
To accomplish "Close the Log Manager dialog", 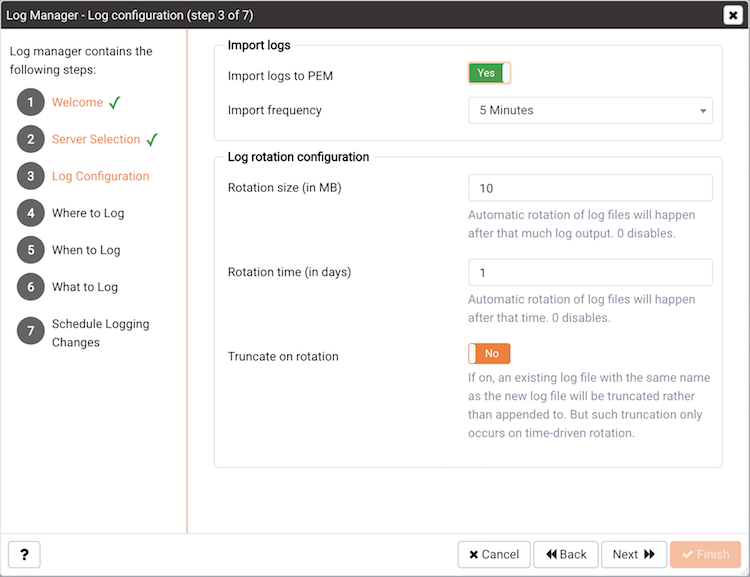I will (x=732, y=15).
